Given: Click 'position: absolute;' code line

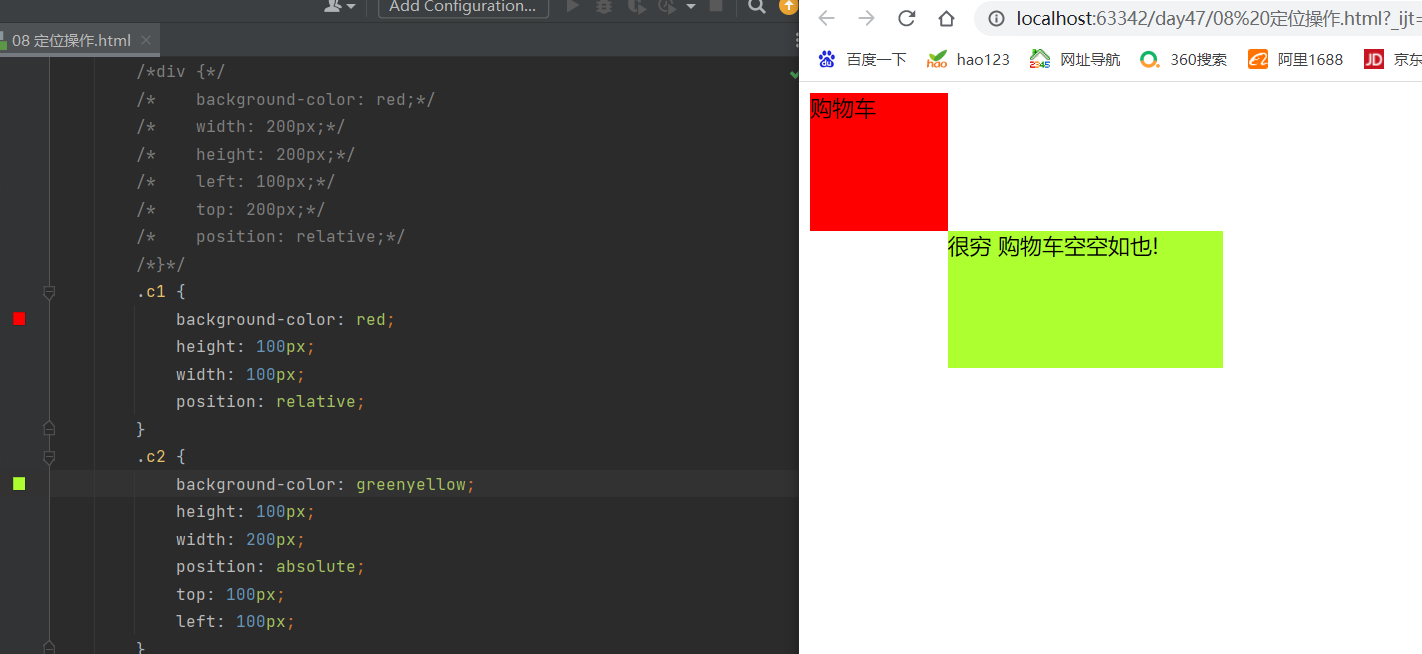Looking at the screenshot, I should coord(270,567).
